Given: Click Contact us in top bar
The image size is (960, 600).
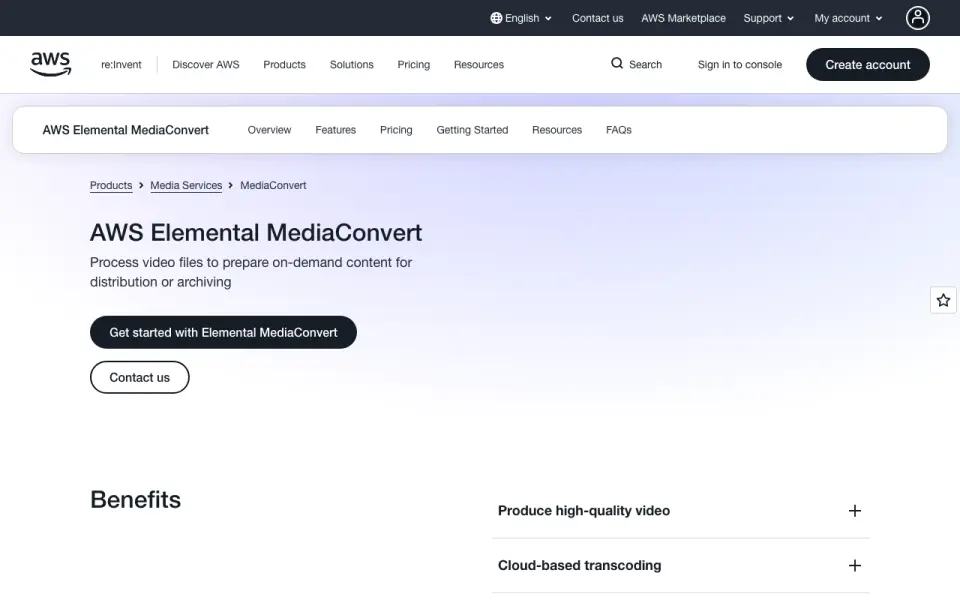Looking at the screenshot, I should pyautogui.click(x=598, y=18).
